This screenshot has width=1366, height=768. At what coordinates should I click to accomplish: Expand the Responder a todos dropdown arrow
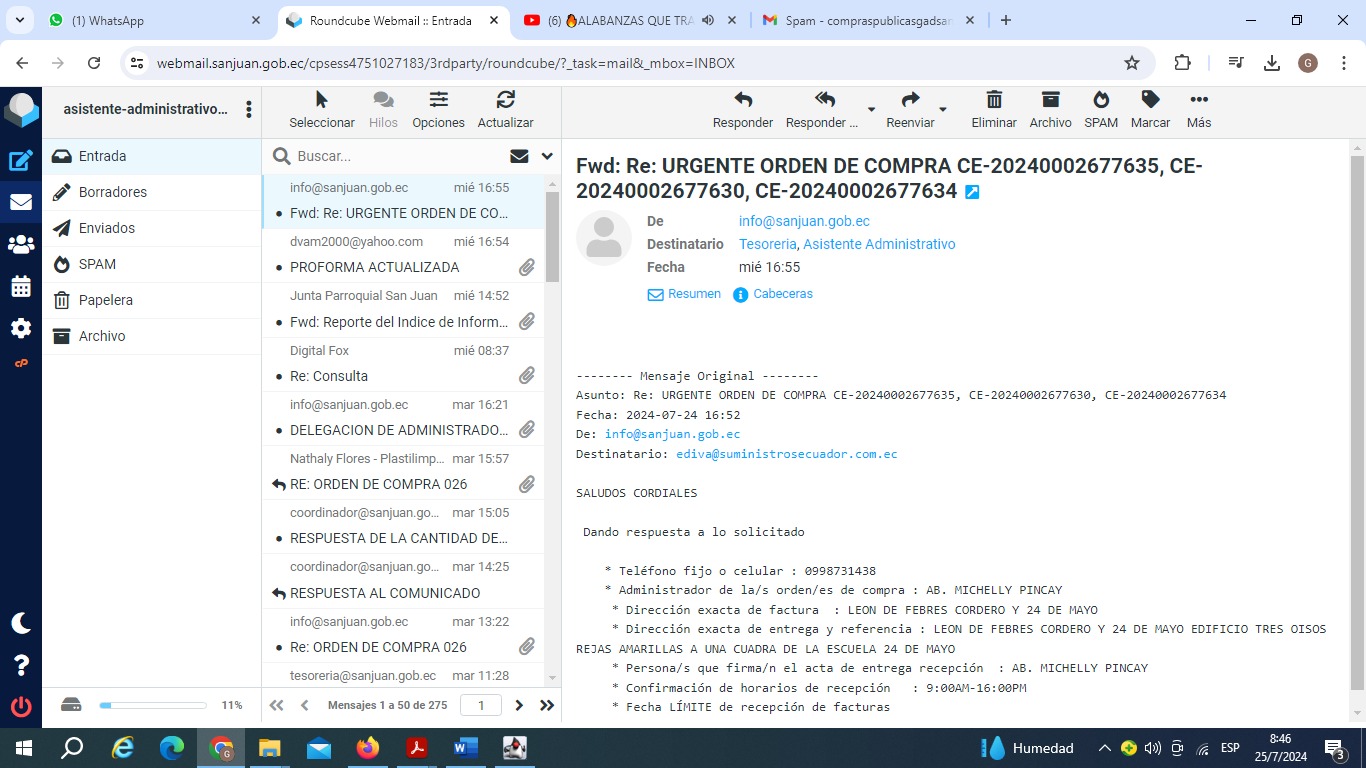[x=871, y=109]
